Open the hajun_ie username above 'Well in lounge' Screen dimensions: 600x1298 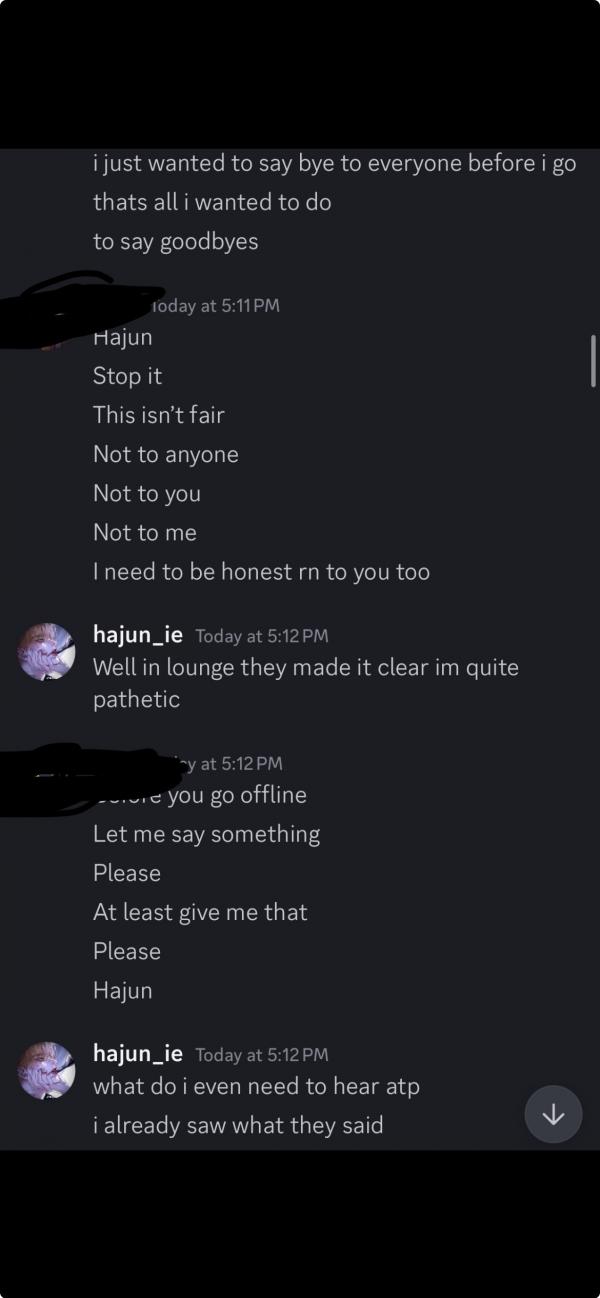click(138, 634)
